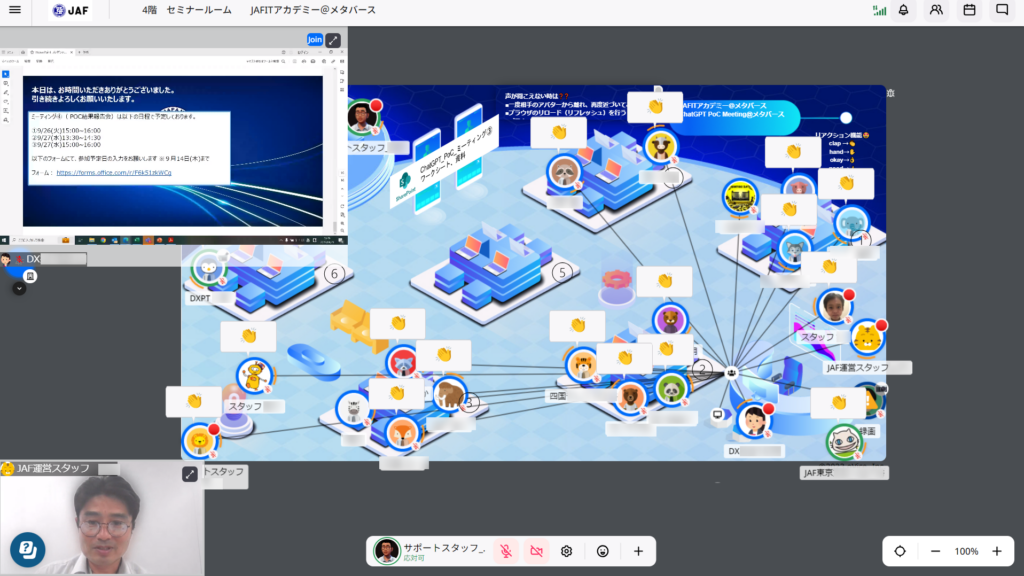Click the 4階 セミナールーム room title
The width and height of the screenshot is (1024, 576).
click(x=187, y=10)
